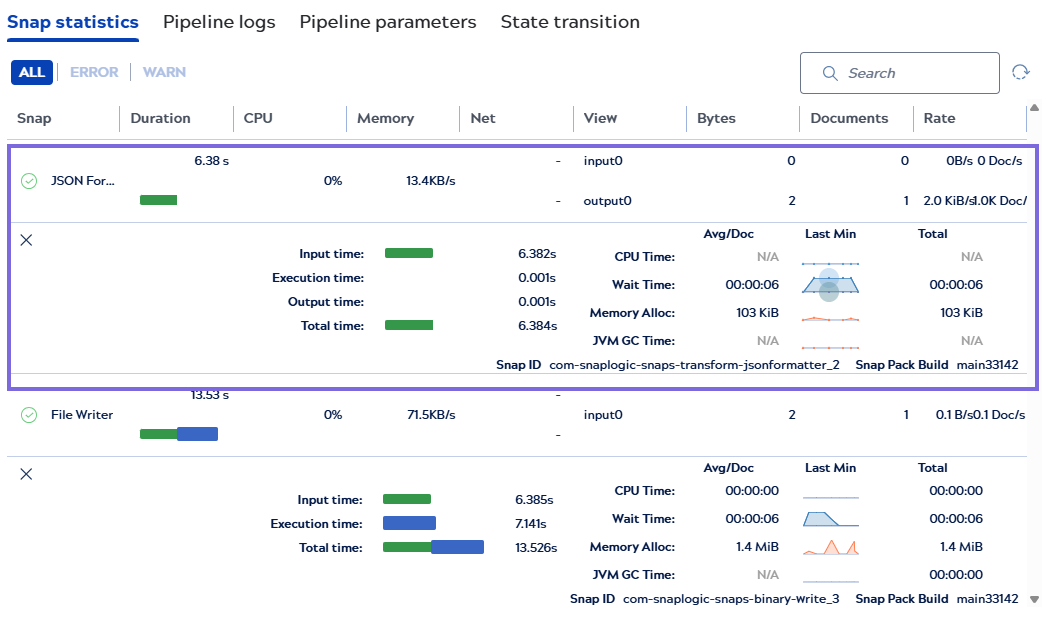Select the ALL filter
Viewport: 1057px width, 622px height.
31,72
